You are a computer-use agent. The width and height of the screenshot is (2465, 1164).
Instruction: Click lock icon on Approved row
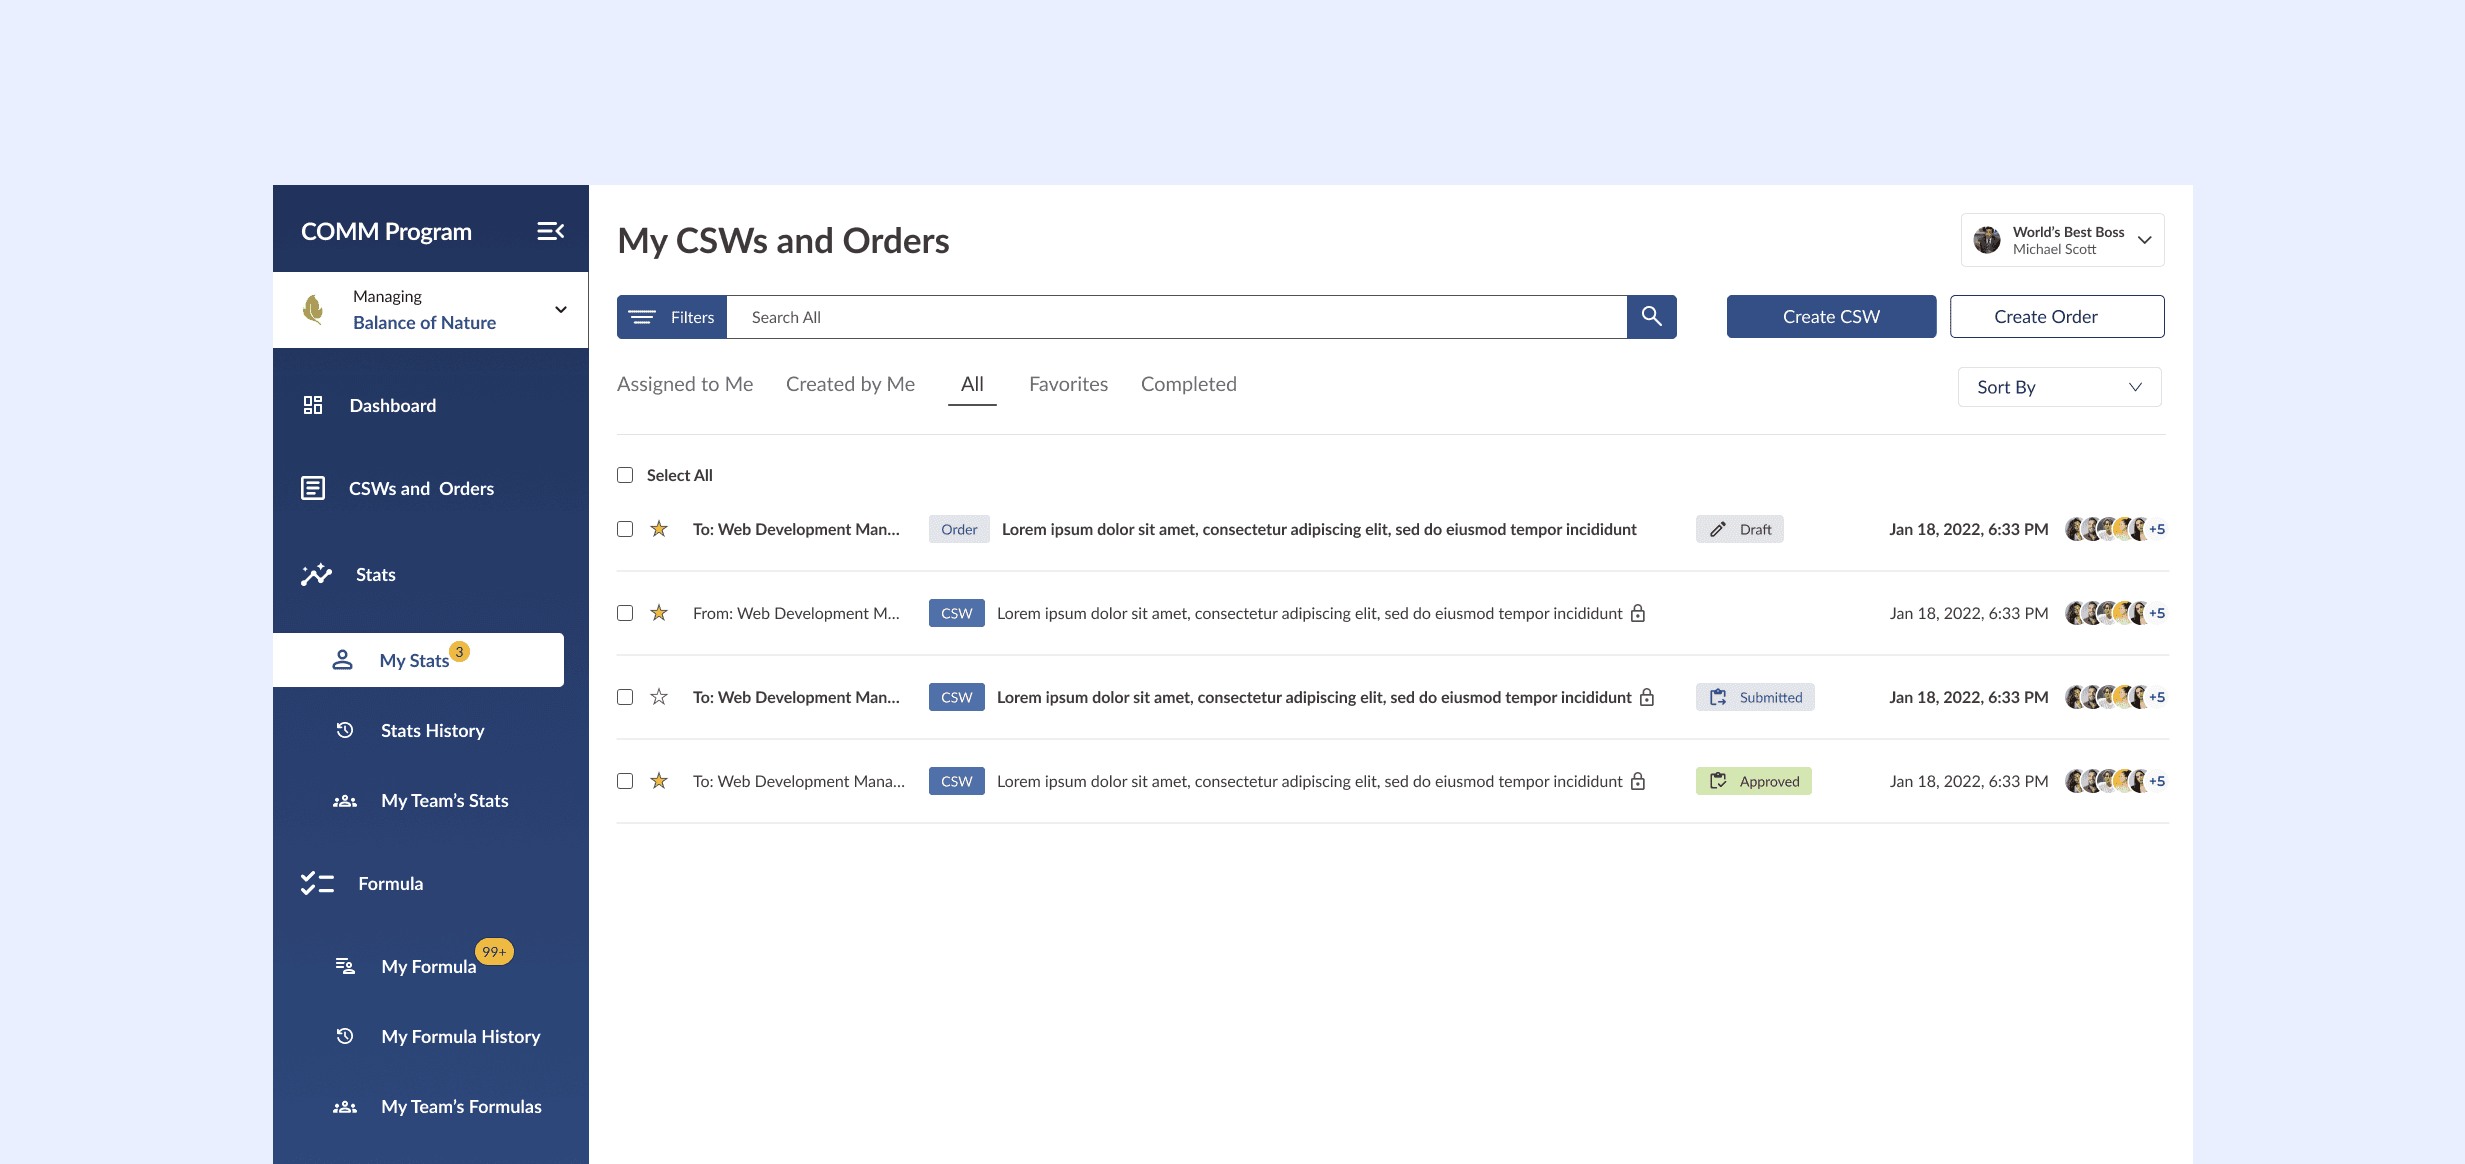click(1638, 781)
